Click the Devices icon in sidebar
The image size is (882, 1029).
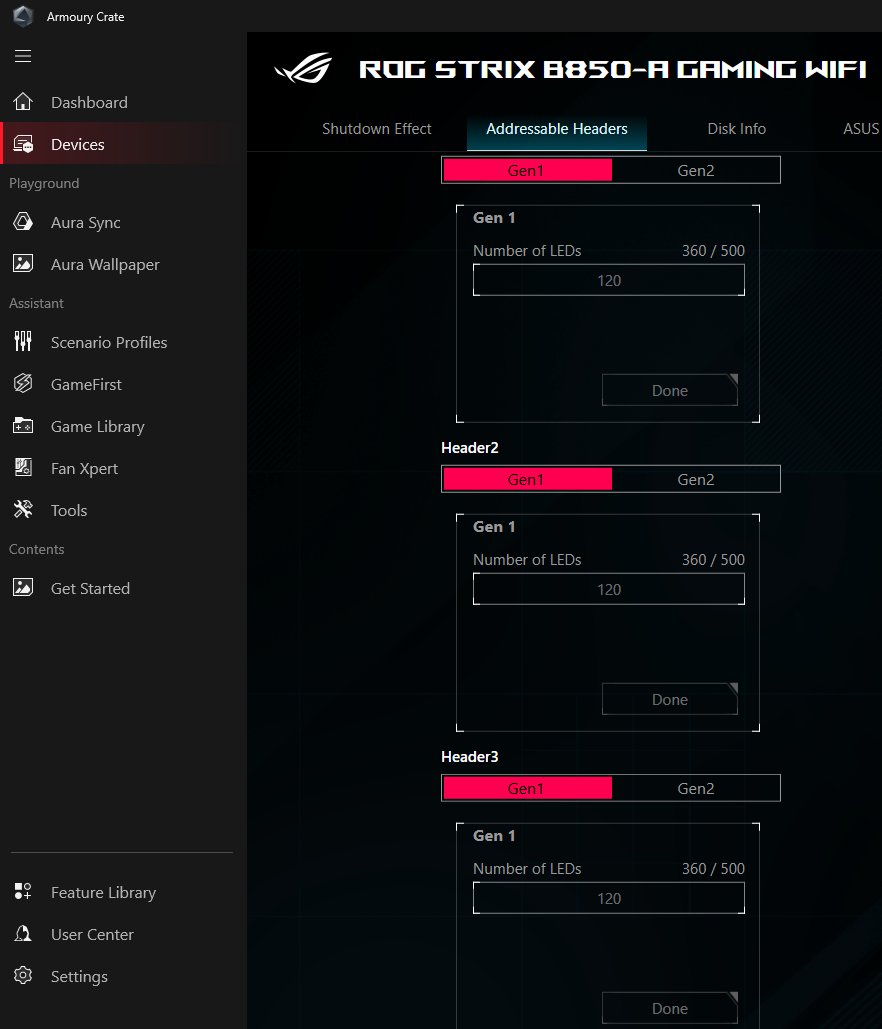pyautogui.click(x=23, y=144)
